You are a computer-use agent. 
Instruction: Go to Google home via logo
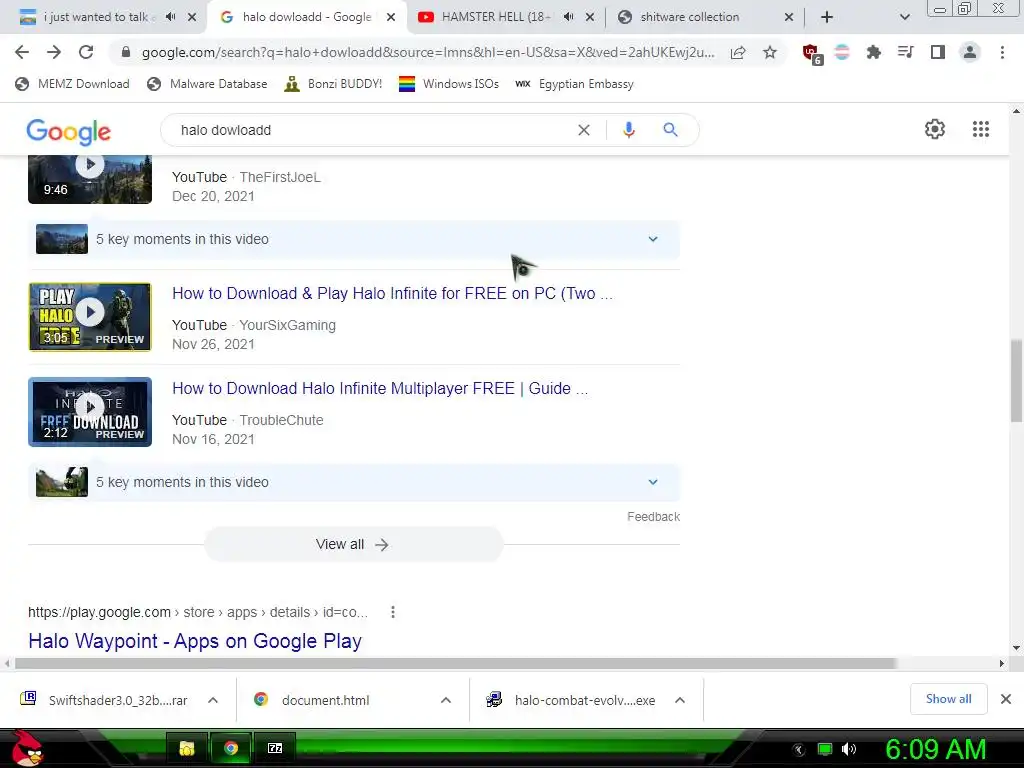(69, 132)
